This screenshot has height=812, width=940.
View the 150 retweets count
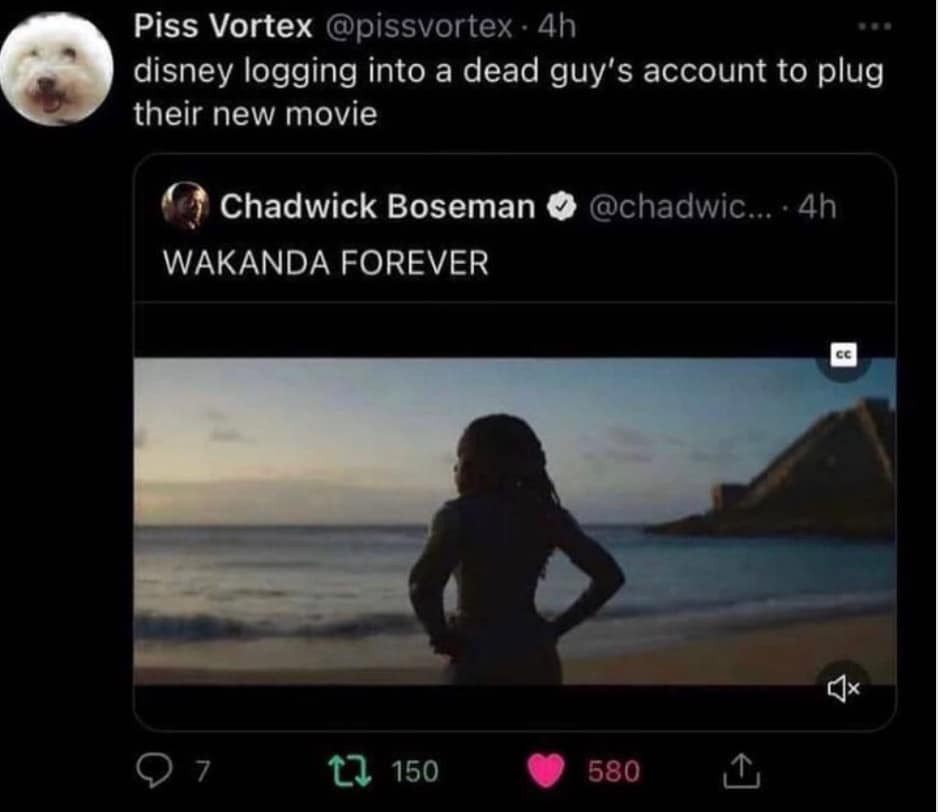pyautogui.click(x=413, y=771)
